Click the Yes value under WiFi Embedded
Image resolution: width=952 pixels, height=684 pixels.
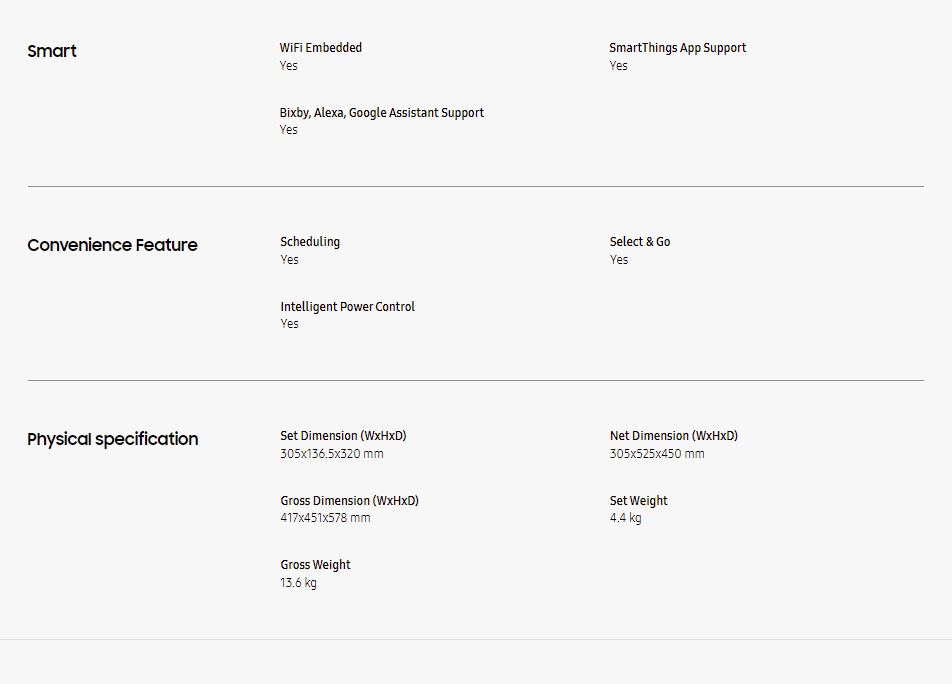pyautogui.click(x=288, y=66)
